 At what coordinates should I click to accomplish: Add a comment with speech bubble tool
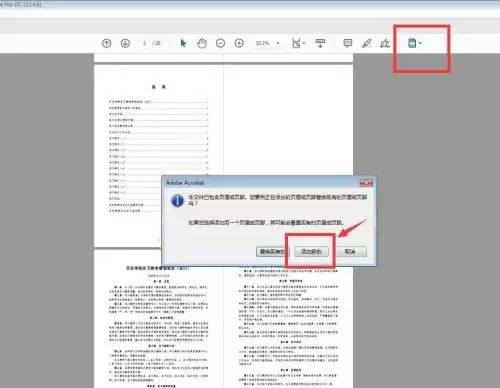[348, 43]
